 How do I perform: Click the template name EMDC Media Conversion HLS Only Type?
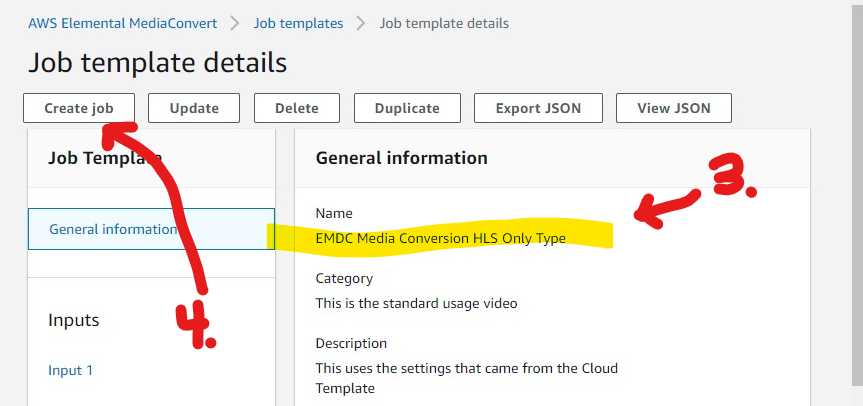coord(440,238)
